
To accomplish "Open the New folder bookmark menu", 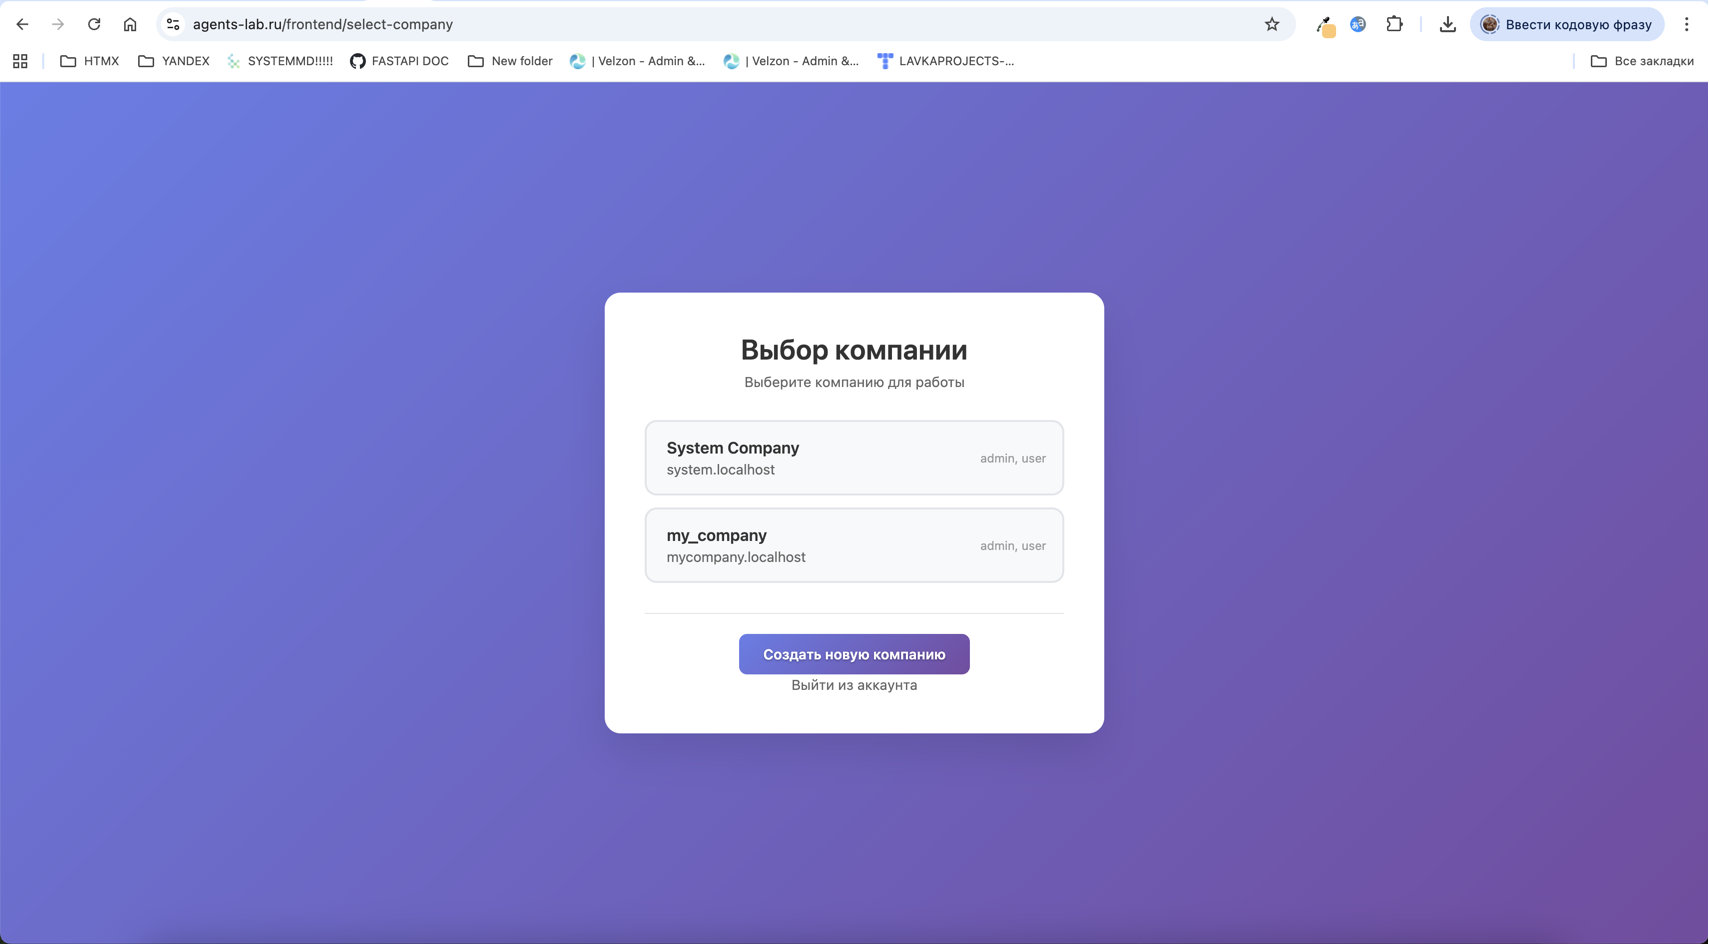I will [x=509, y=61].
